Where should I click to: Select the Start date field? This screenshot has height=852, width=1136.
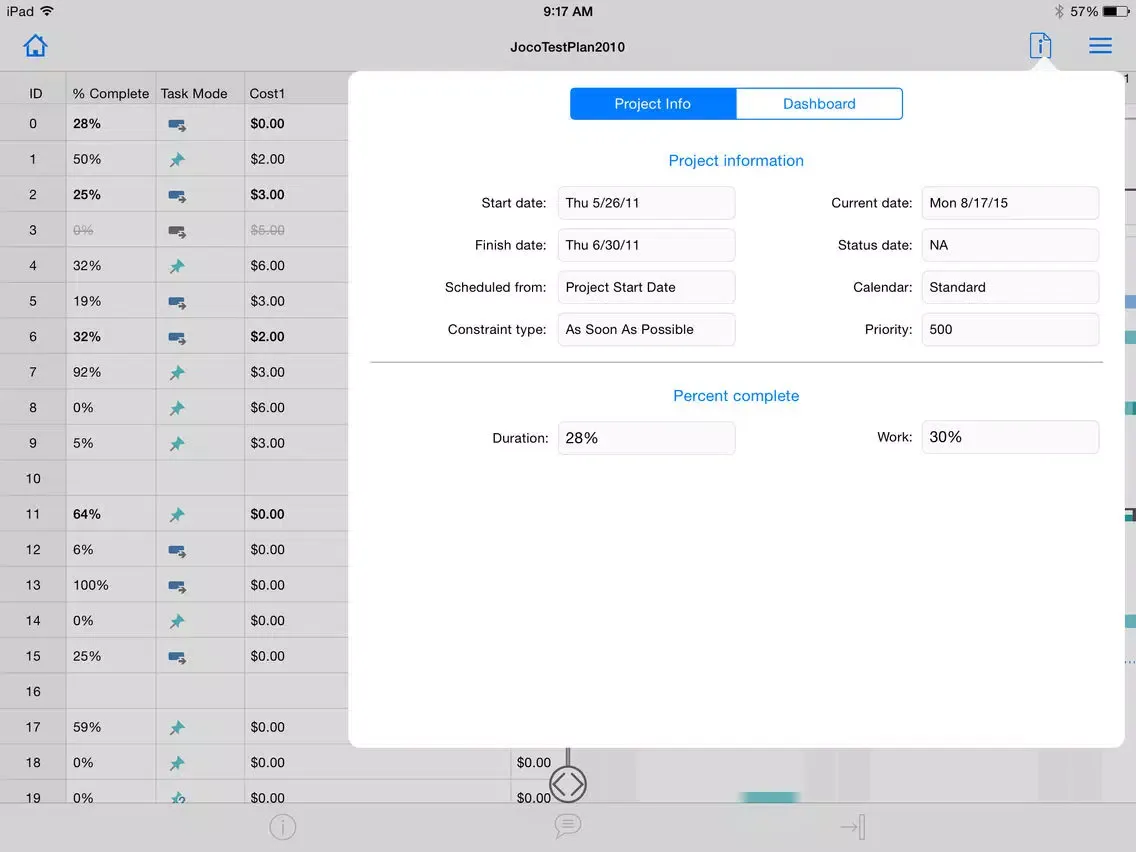point(646,203)
